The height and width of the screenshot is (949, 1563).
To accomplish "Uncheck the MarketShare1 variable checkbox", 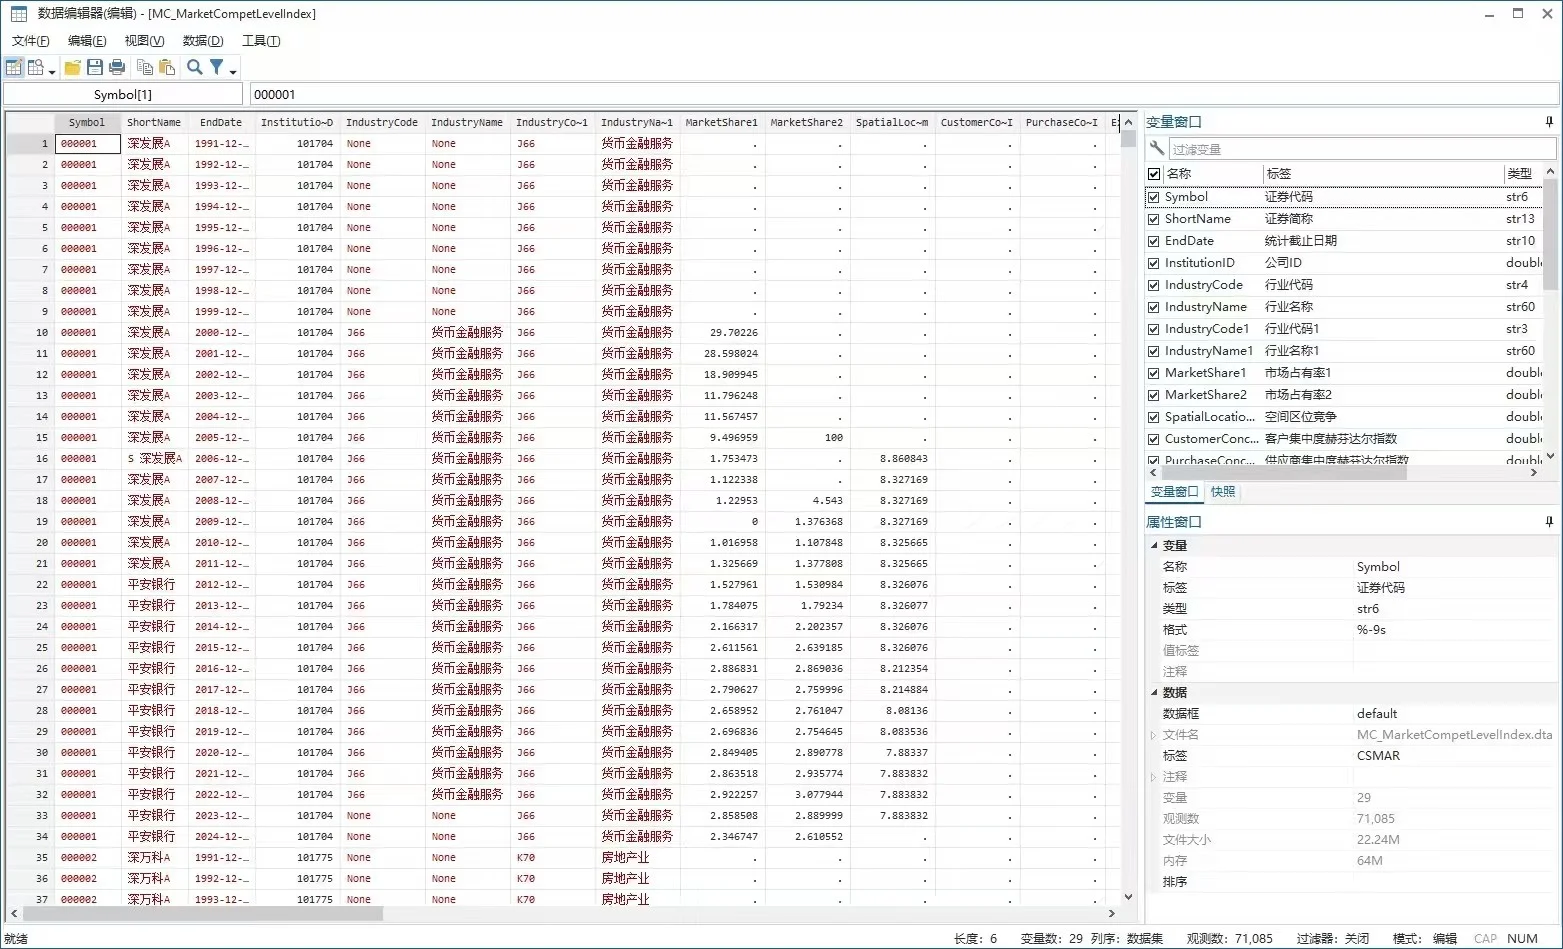I will coord(1154,373).
